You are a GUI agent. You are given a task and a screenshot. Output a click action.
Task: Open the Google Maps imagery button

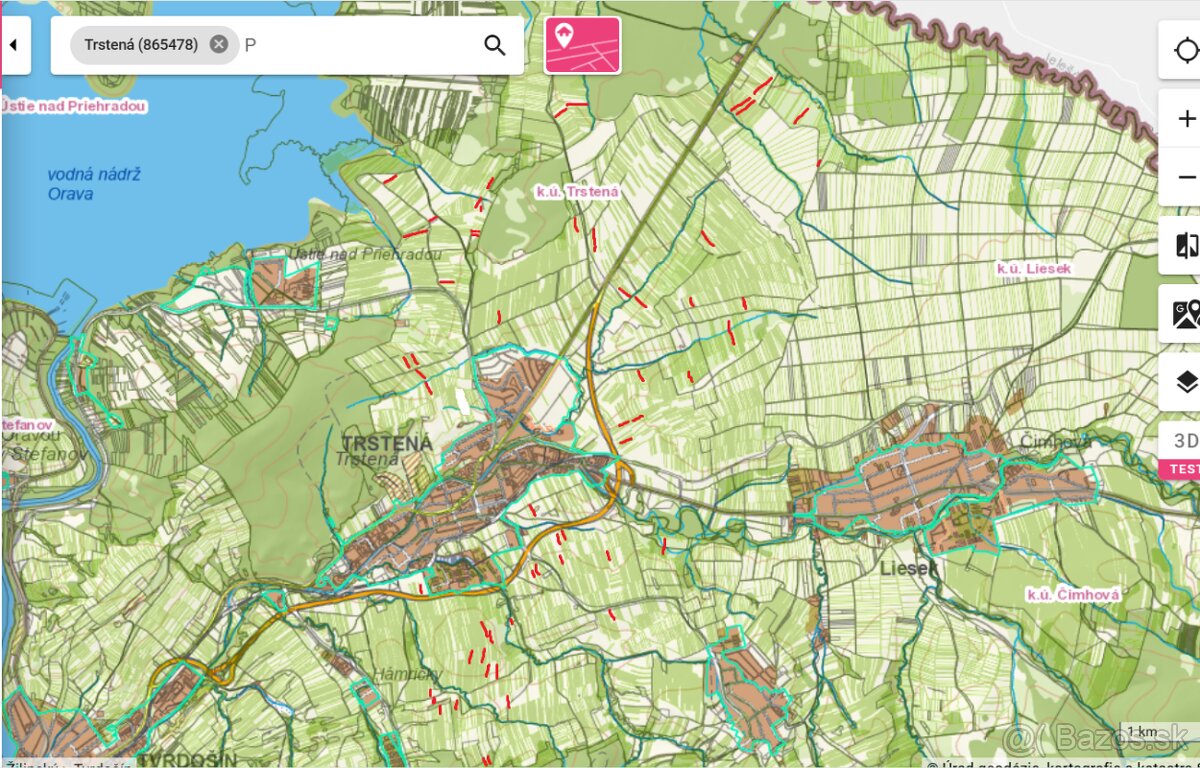click(1186, 314)
